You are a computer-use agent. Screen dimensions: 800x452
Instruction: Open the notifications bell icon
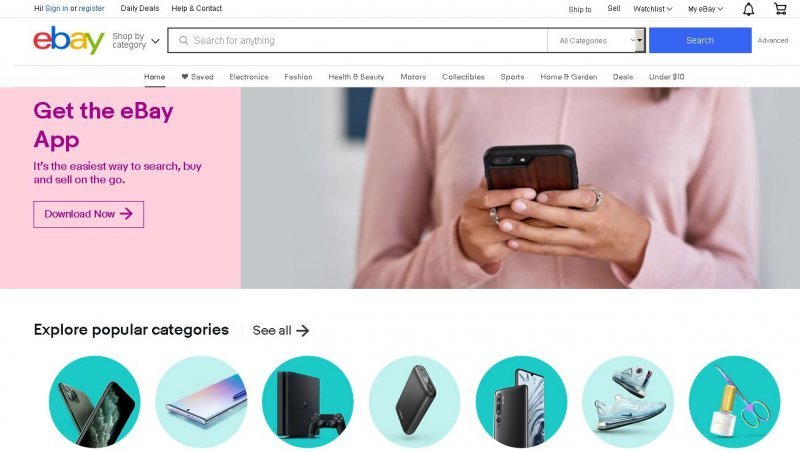coord(748,9)
